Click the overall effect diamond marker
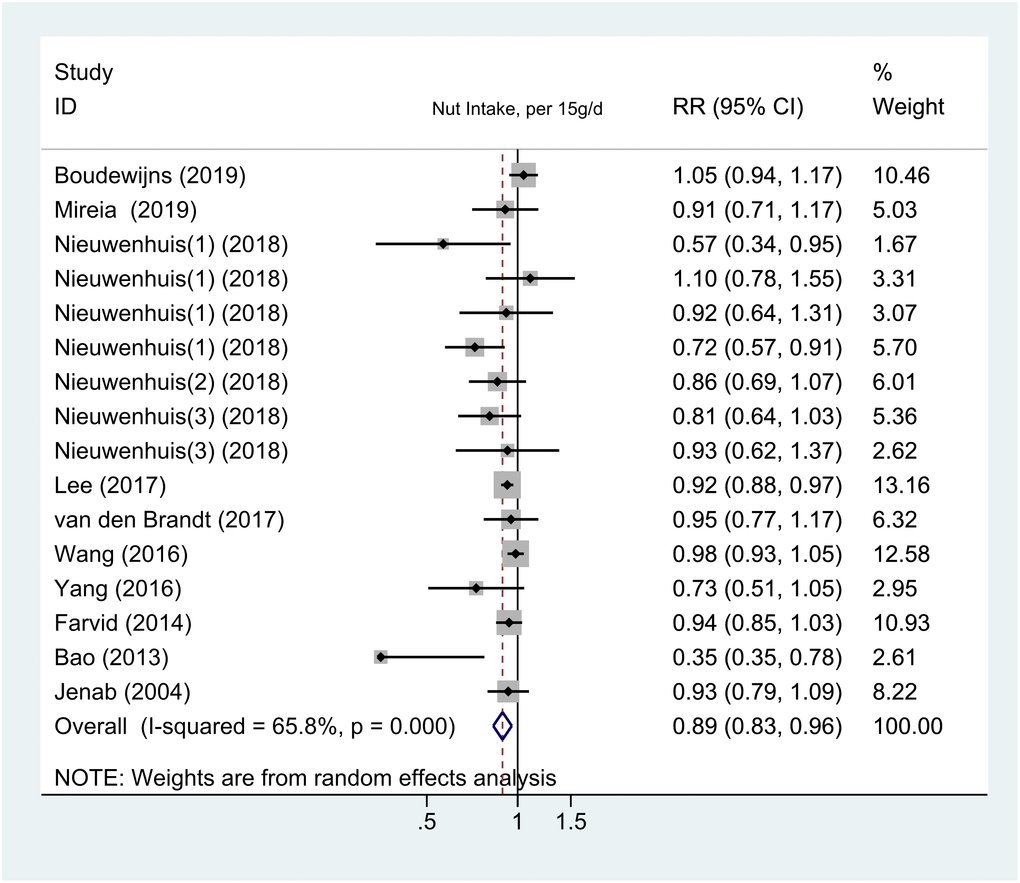1020x883 pixels. click(503, 726)
